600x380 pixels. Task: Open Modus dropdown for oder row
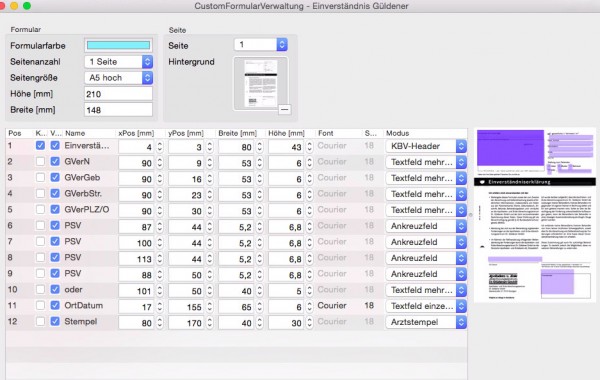click(426, 290)
